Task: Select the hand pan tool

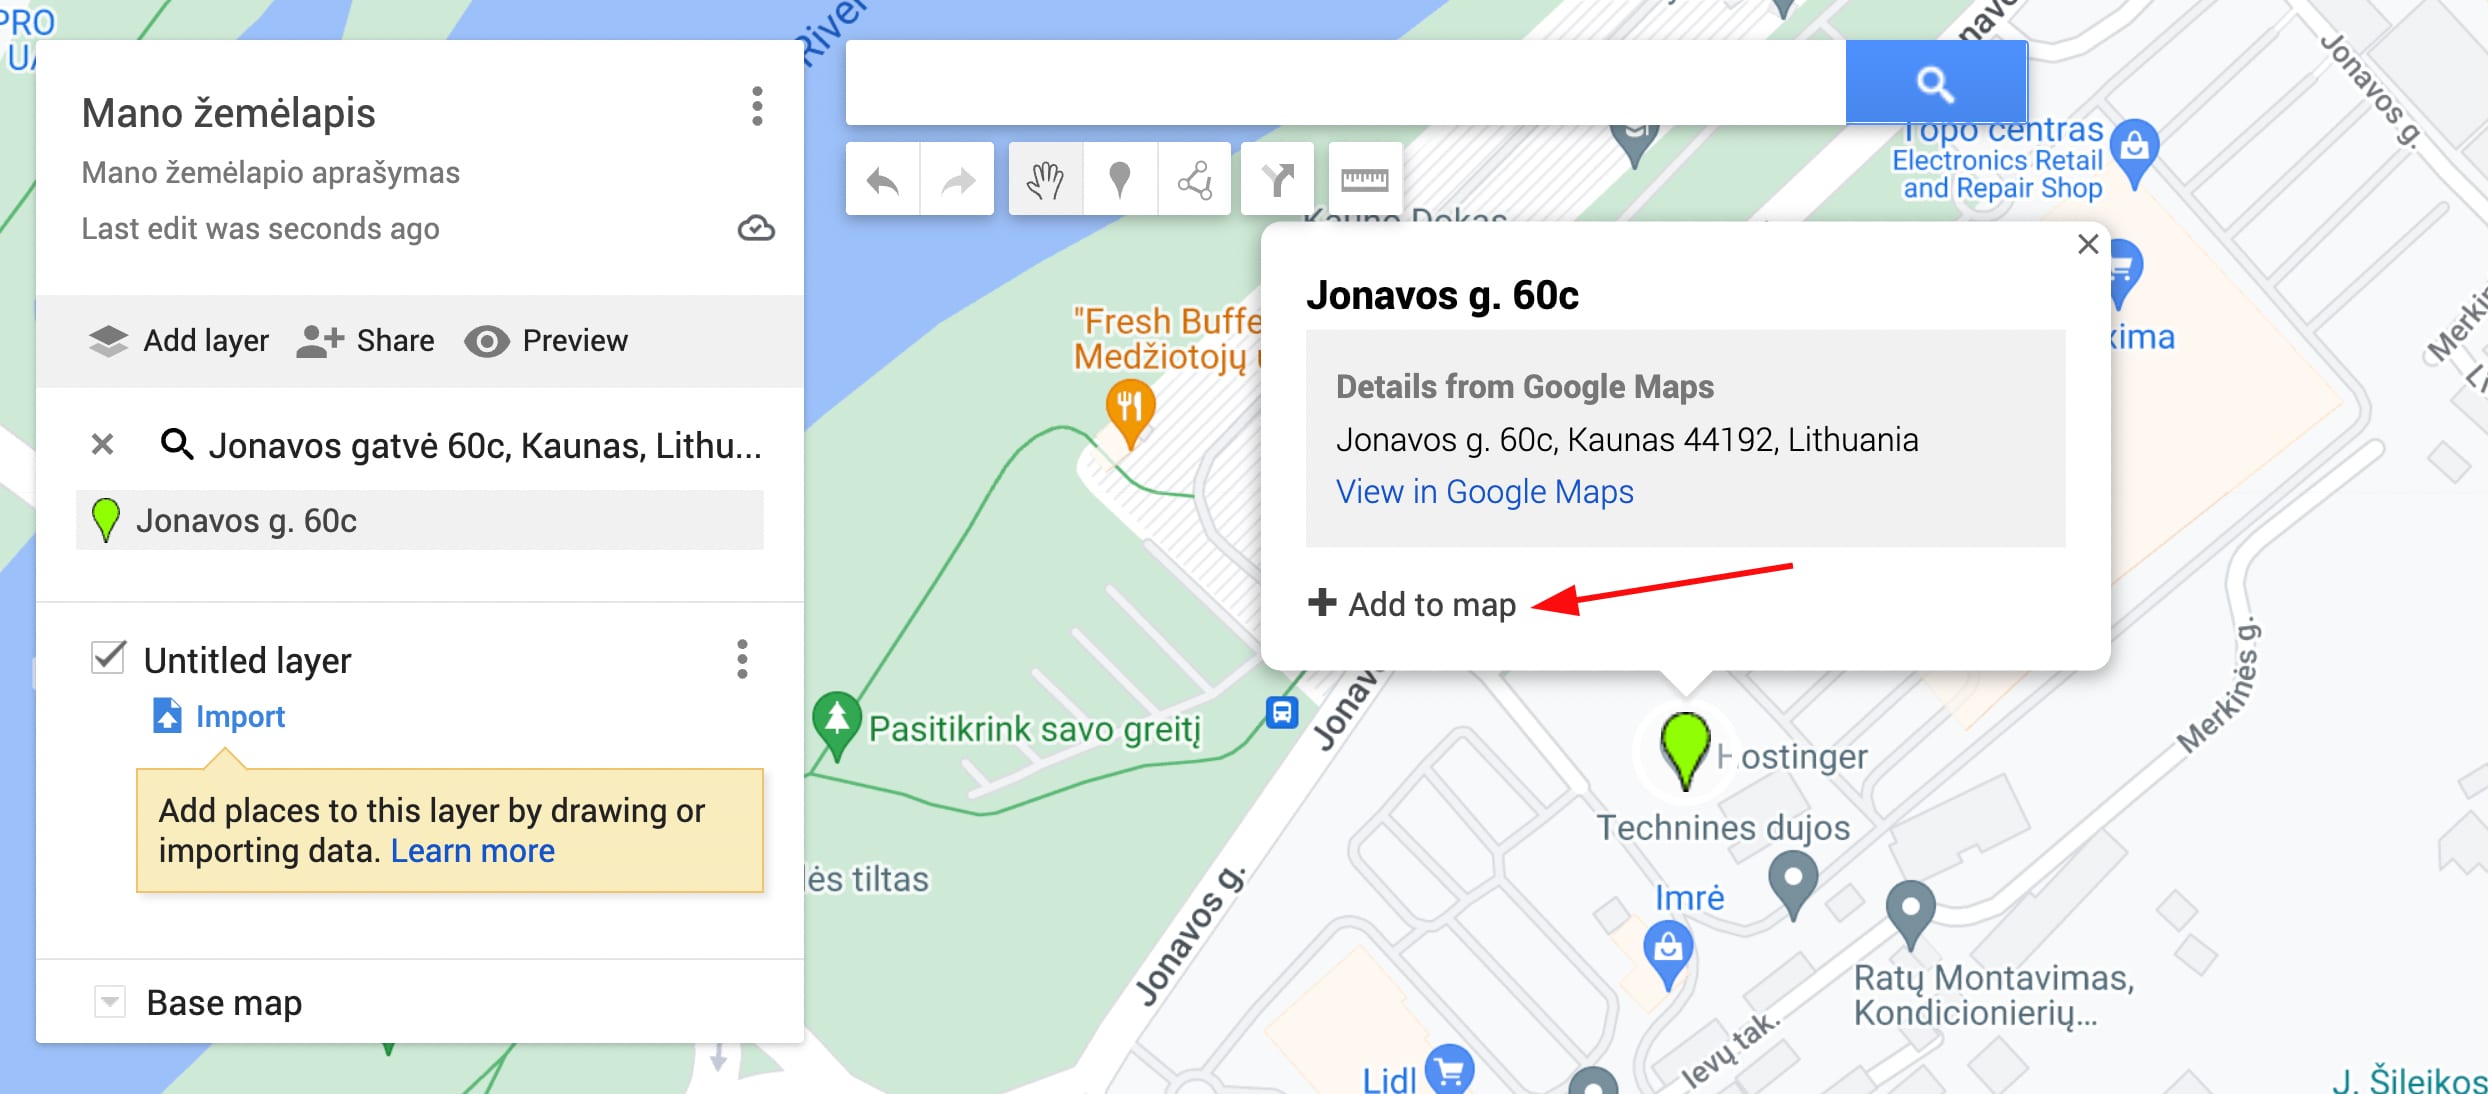Action: pos(1045,180)
